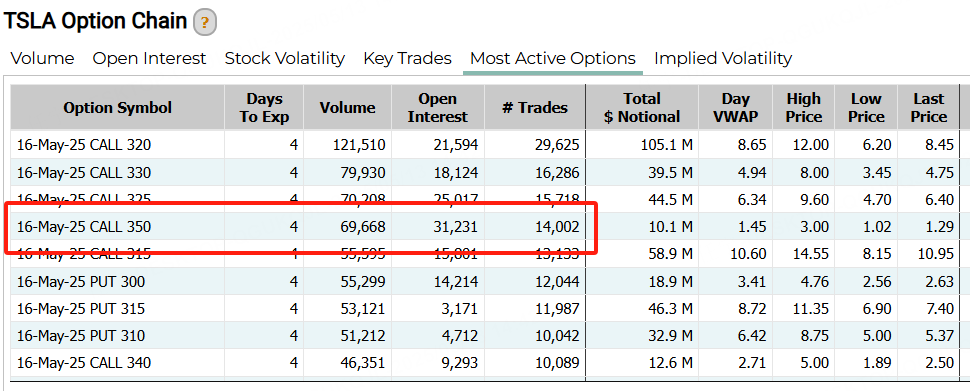Select the Most Active Options tab

552,59
